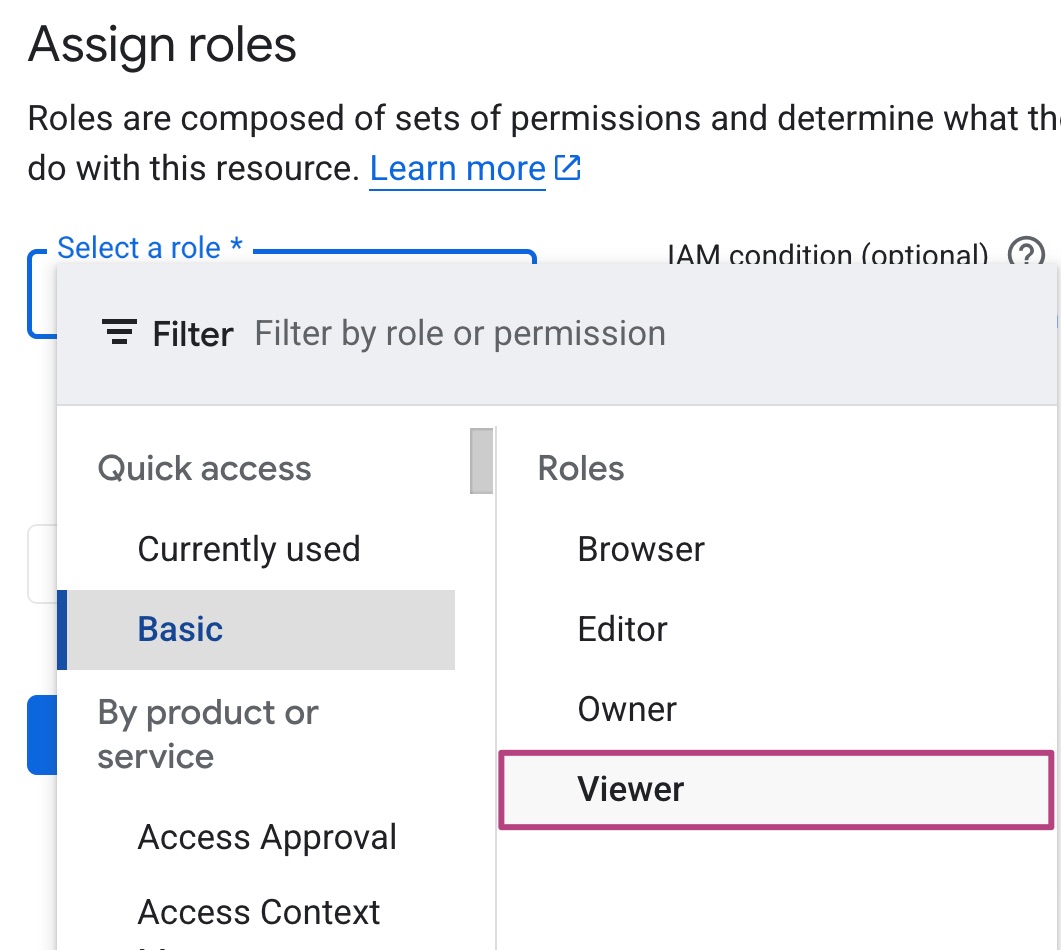Screen dimensions: 1061x950
Task: Click the IAM condition help question mark icon
Action: pos(1026,254)
